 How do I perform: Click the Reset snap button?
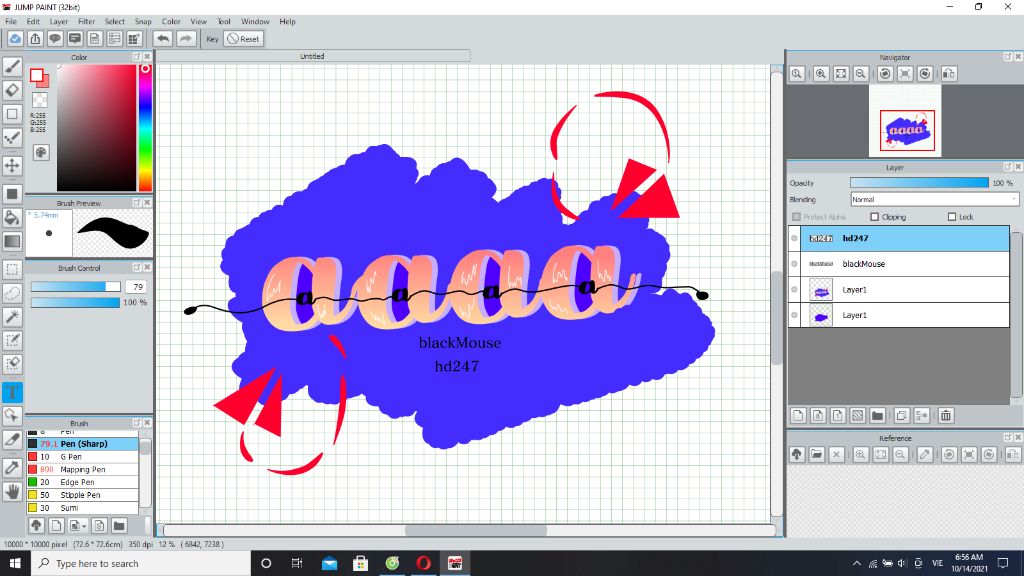243,39
